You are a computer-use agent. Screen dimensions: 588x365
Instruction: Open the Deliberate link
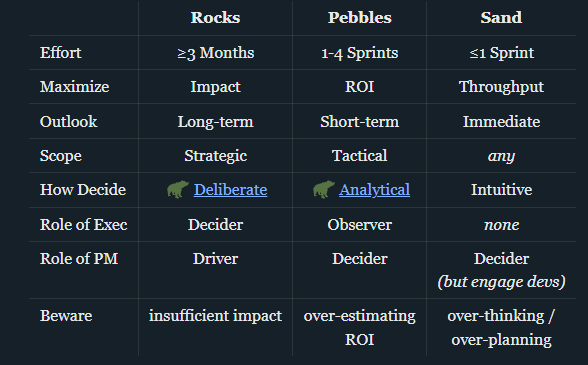tap(230, 190)
